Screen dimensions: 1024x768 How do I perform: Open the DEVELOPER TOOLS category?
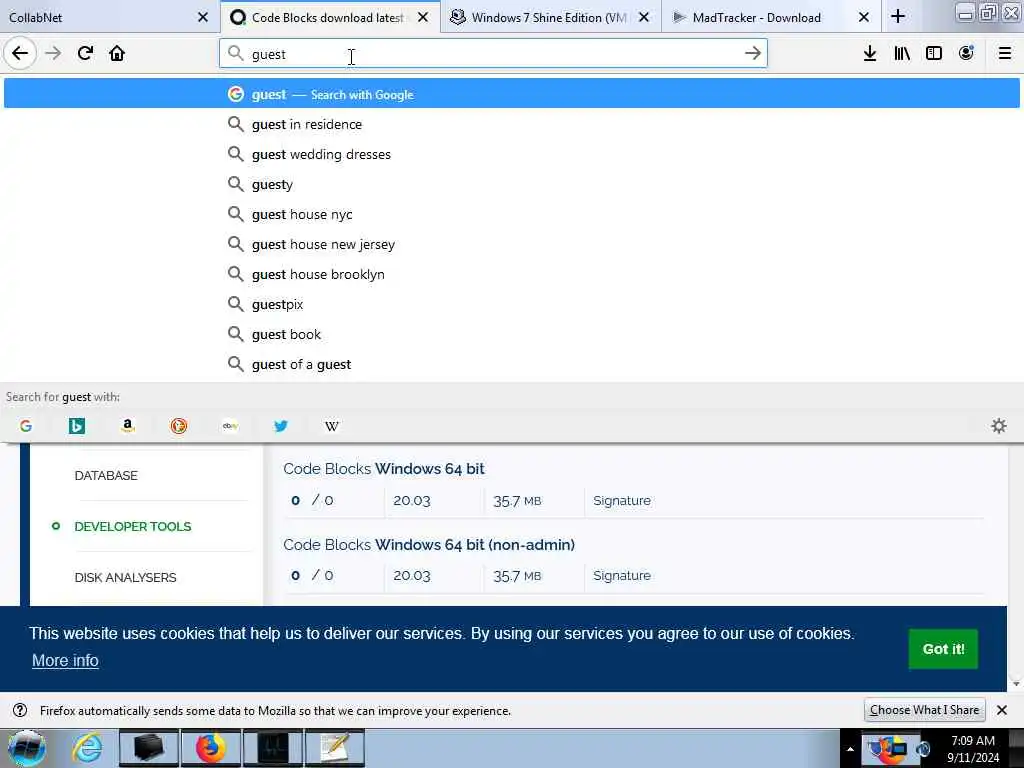133,526
